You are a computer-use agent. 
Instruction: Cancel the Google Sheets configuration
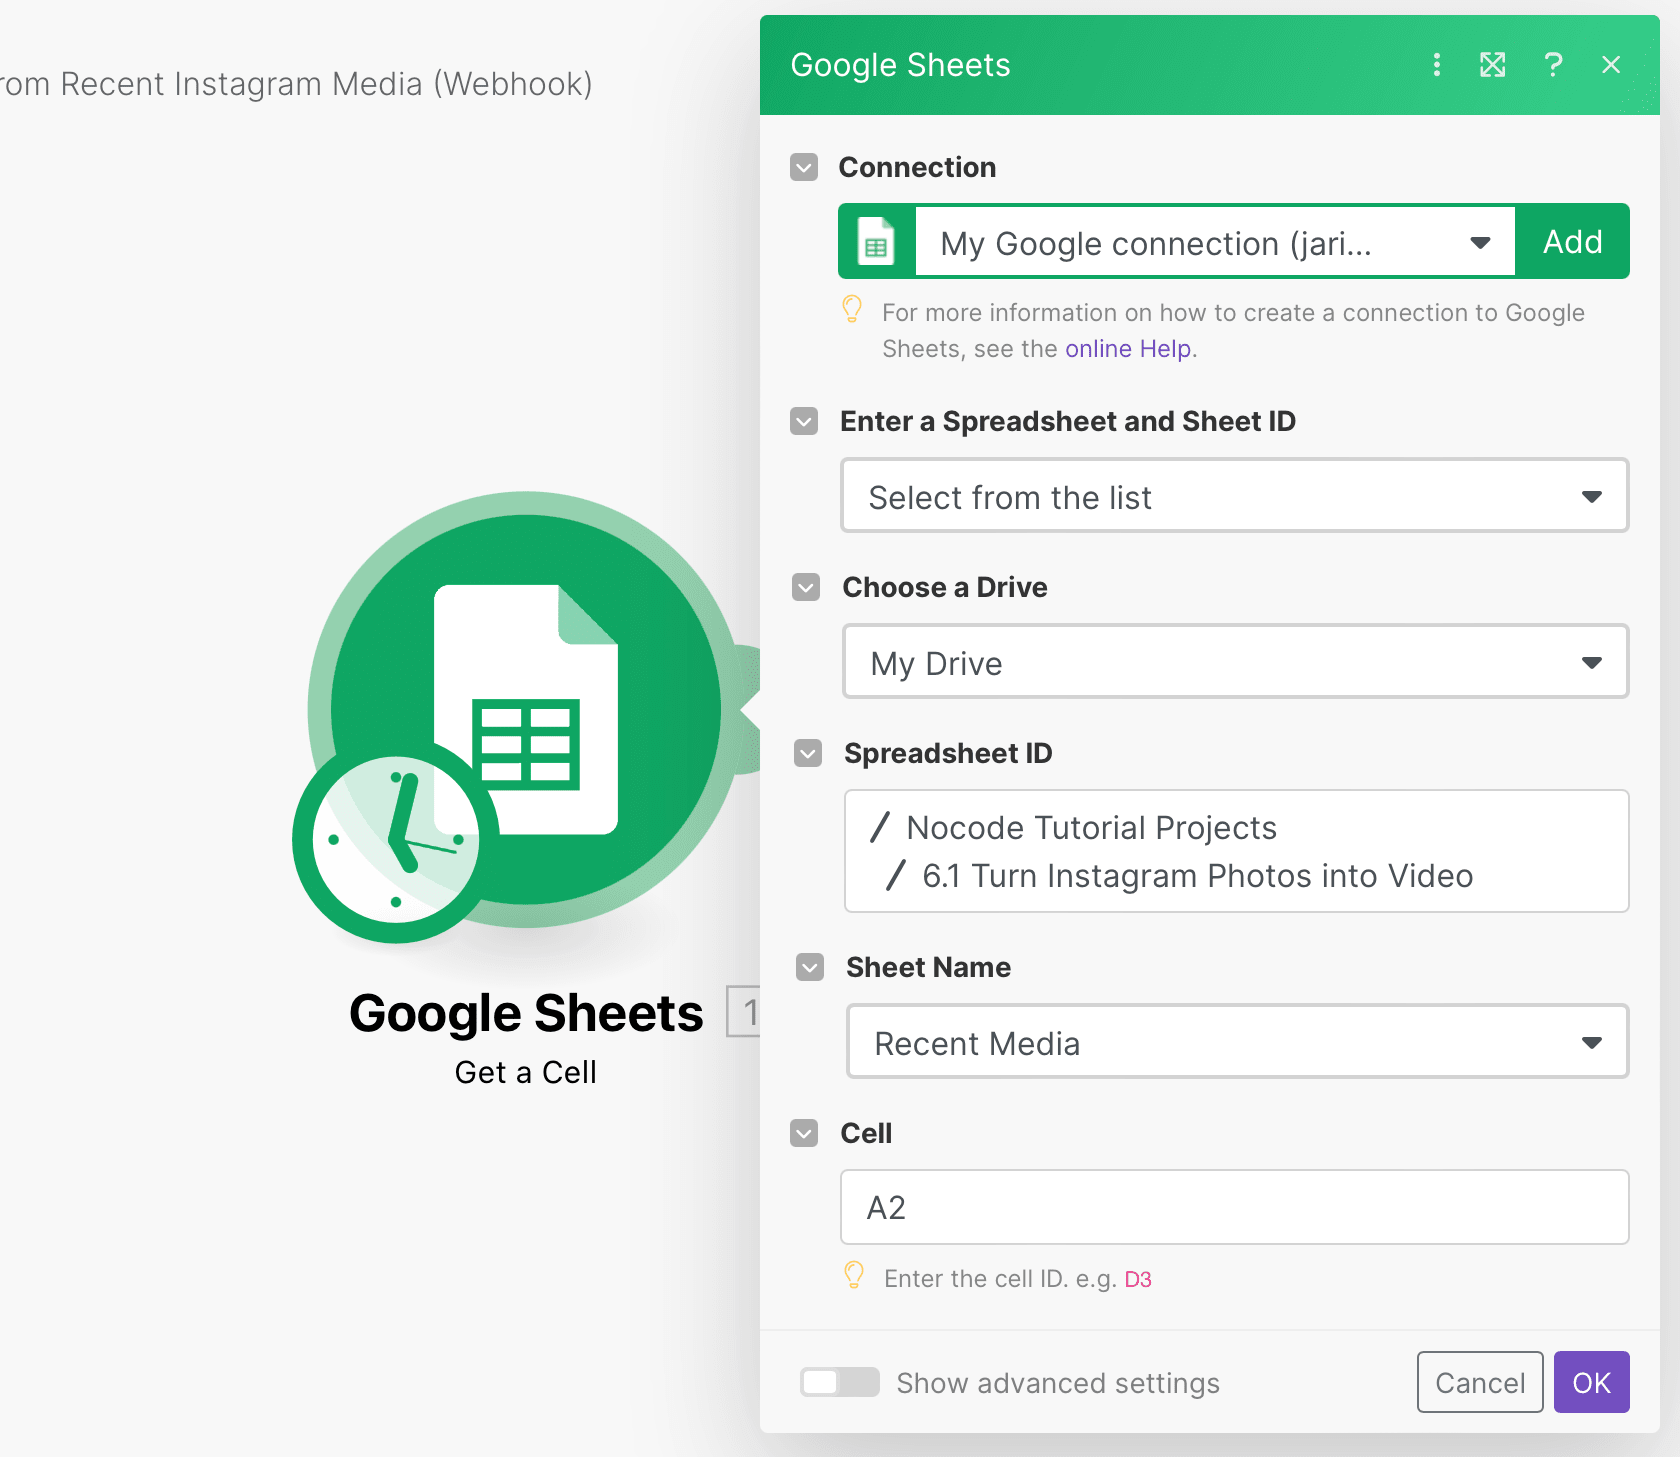pyautogui.click(x=1479, y=1382)
